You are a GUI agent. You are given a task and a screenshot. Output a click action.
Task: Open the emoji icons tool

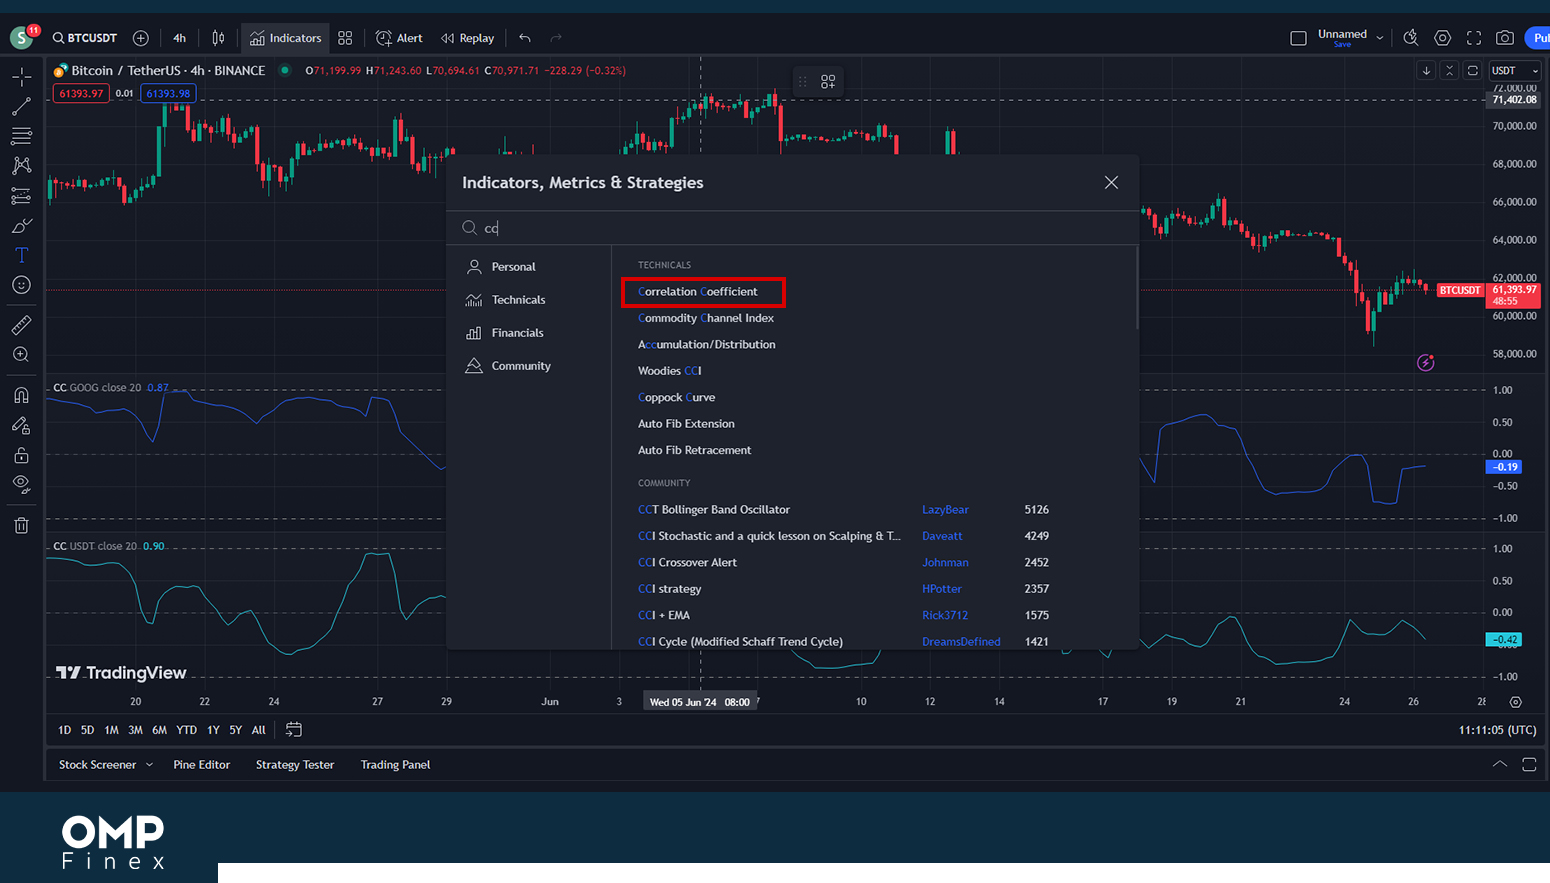(21, 286)
